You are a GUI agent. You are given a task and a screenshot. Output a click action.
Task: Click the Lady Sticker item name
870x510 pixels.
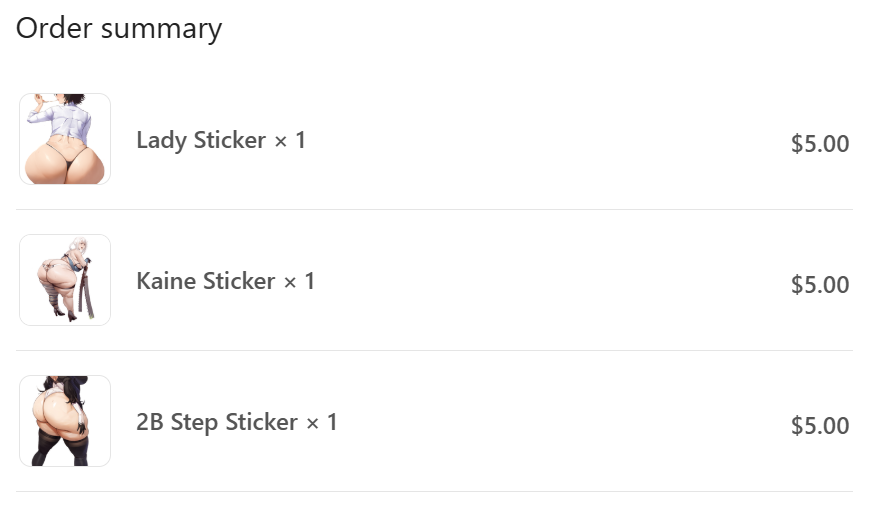click(x=201, y=140)
